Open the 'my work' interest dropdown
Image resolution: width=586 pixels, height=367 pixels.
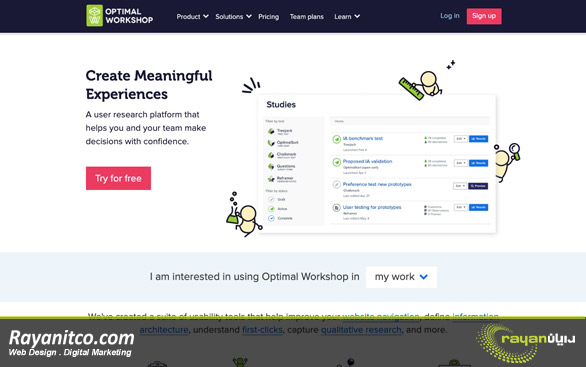pyautogui.click(x=401, y=277)
